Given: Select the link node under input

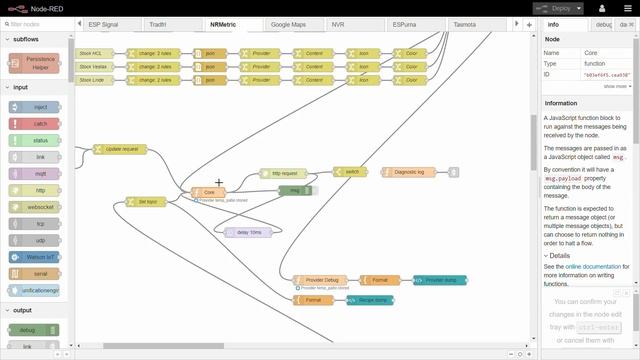Looking at the screenshot, I should point(34,157).
